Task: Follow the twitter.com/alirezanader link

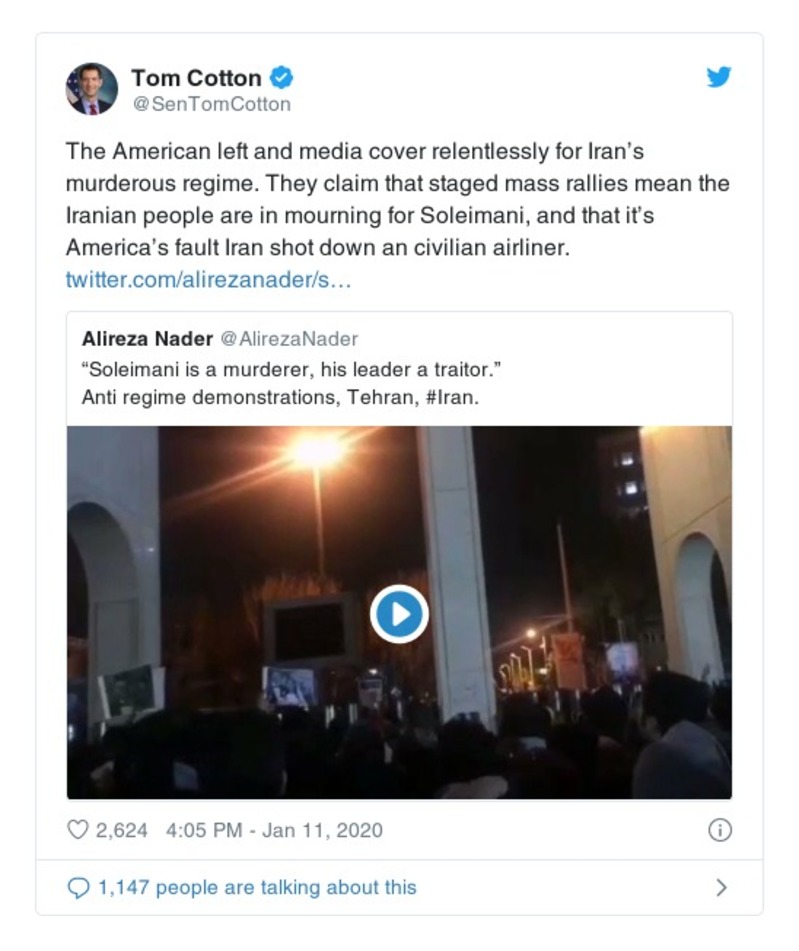Action: (x=208, y=278)
